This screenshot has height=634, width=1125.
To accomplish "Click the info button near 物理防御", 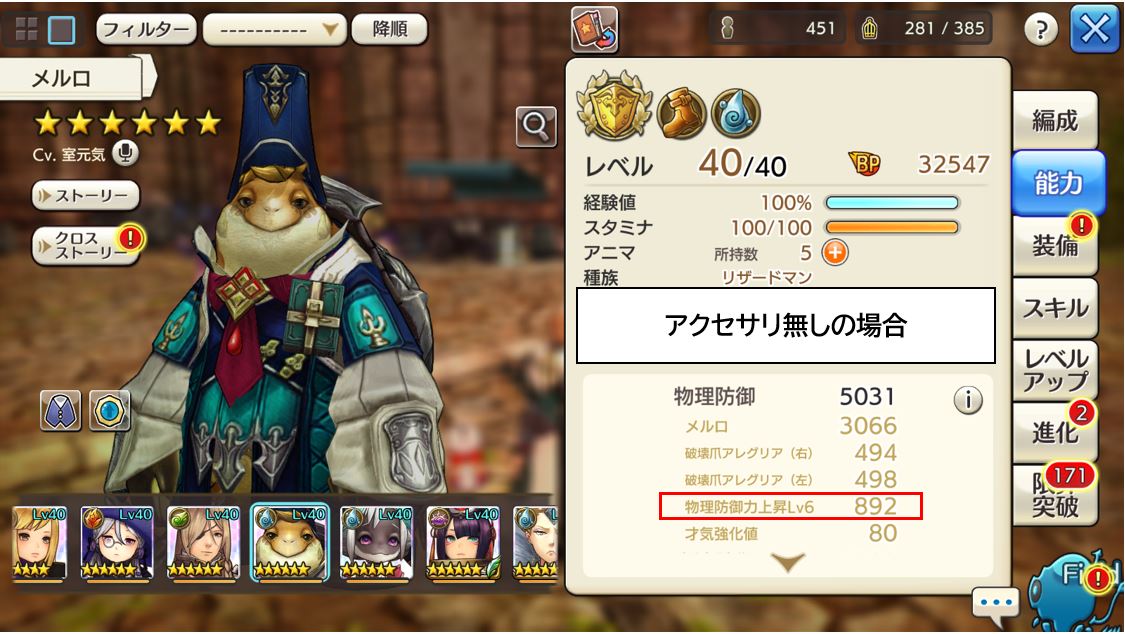I will click(967, 400).
